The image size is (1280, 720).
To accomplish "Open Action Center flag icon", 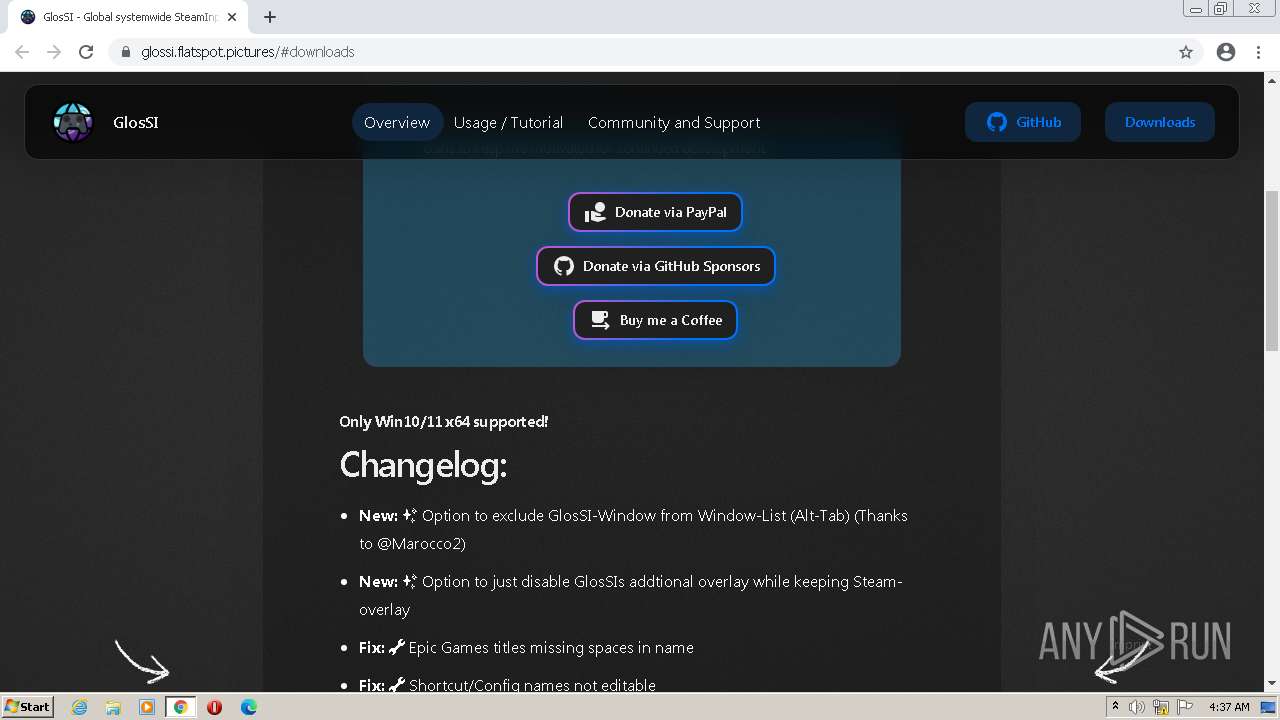I will coord(1183,707).
